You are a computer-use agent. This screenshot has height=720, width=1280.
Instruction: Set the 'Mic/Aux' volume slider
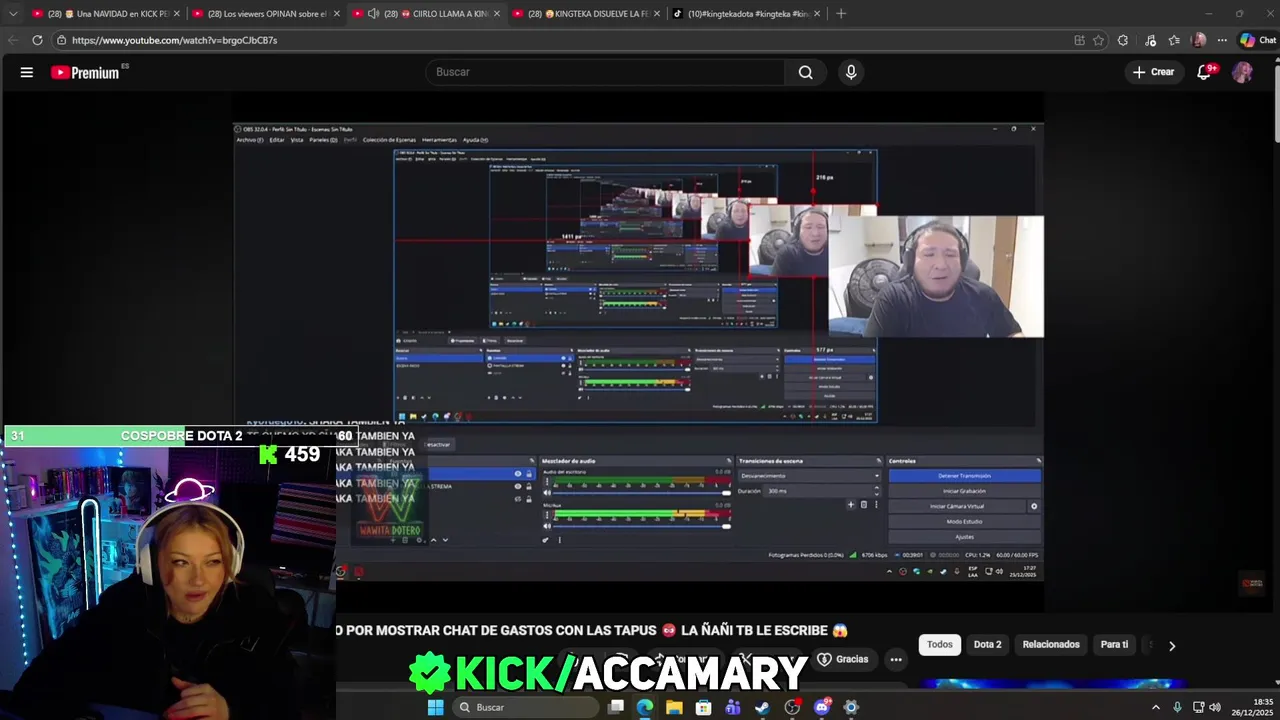coord(641,527)
